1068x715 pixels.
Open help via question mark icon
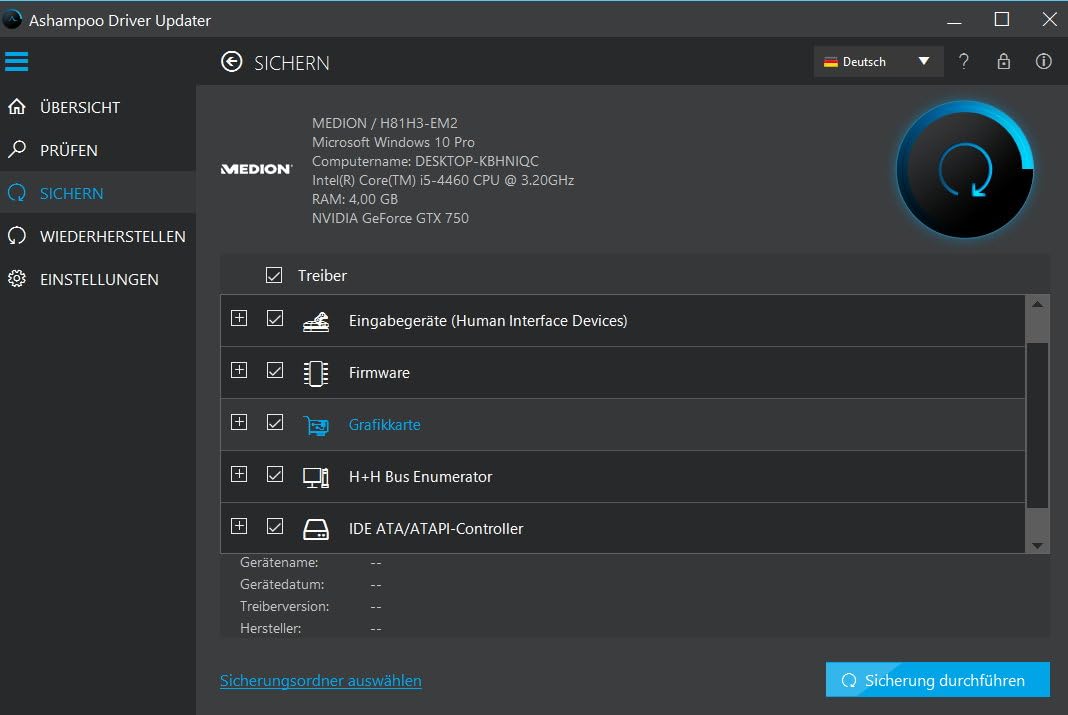click(x=963, y=61)
